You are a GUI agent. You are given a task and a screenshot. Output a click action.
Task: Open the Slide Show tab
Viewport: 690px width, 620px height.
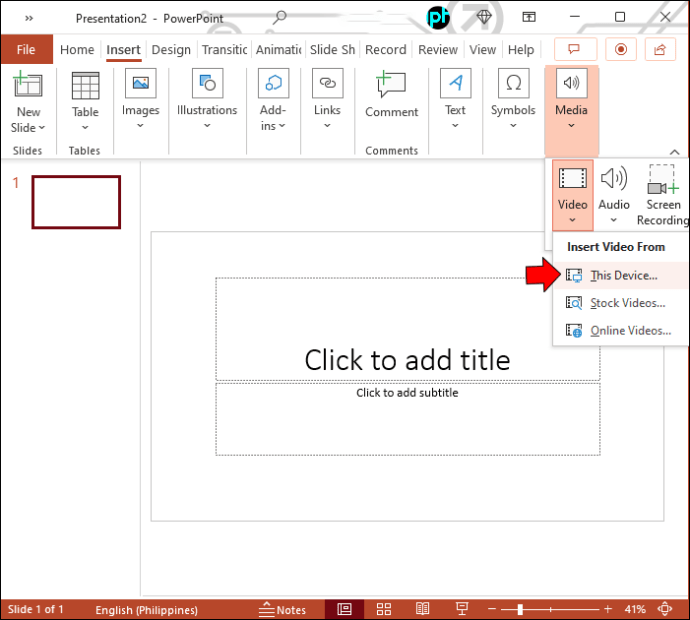click(332, 49)
